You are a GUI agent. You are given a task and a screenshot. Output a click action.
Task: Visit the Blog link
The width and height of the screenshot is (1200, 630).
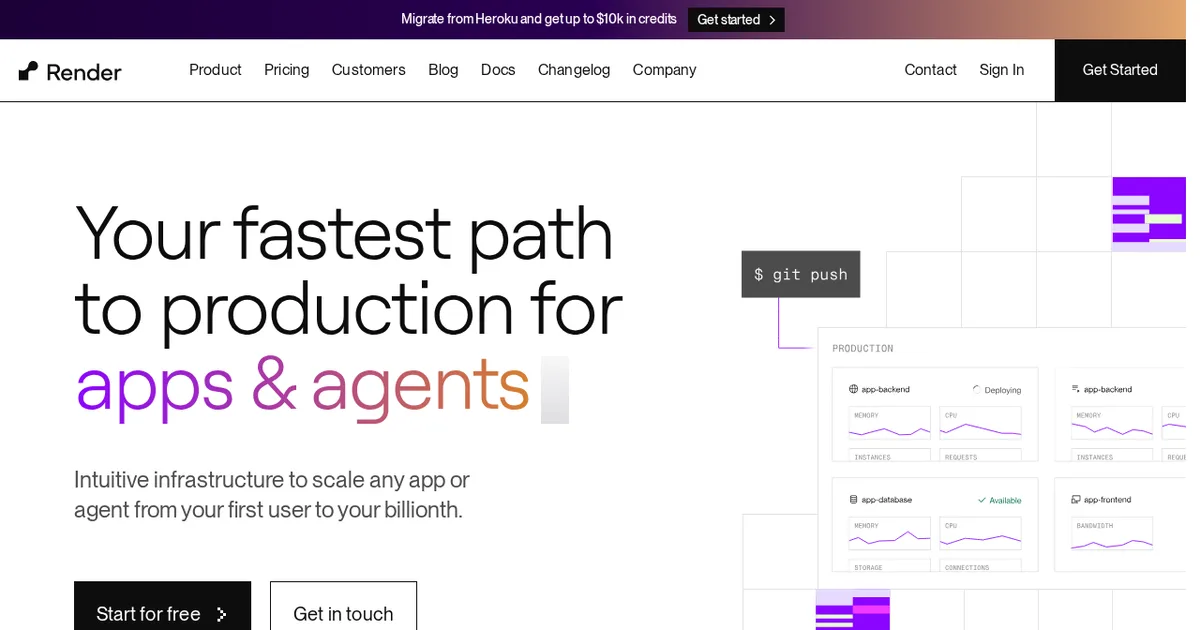coord(443,70)
